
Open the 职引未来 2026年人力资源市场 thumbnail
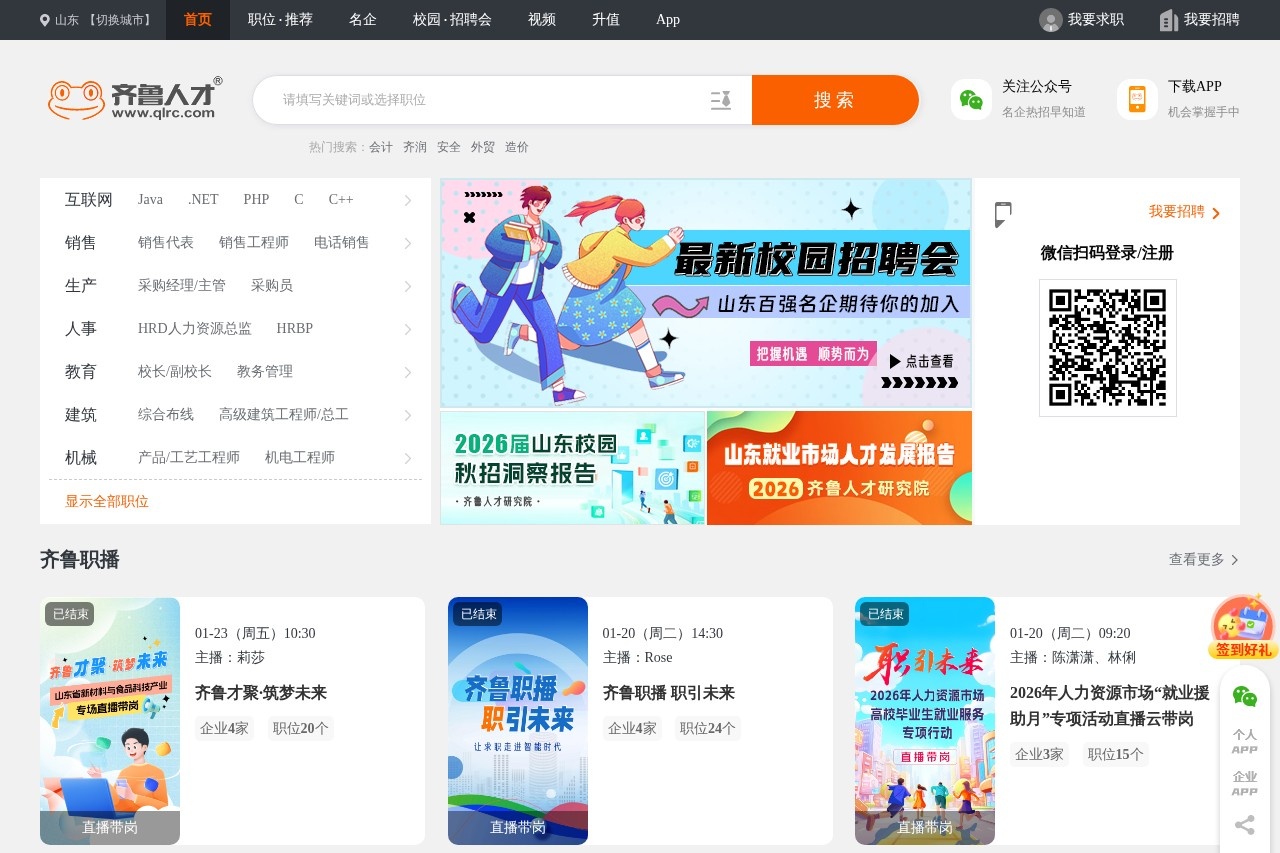pos(925,721)
